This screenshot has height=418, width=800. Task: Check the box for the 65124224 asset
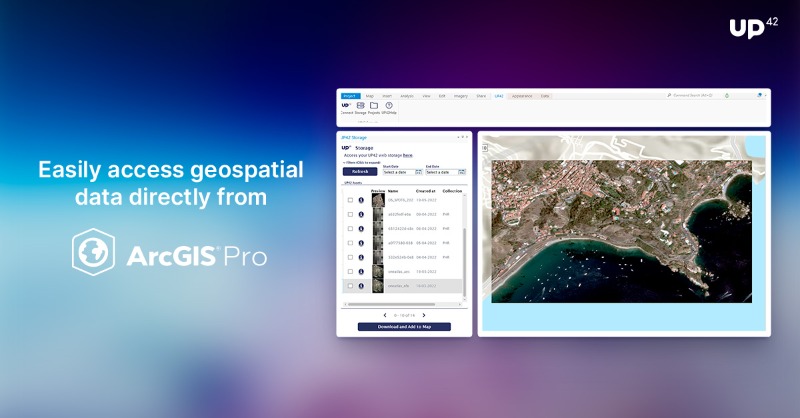(350, 229)
